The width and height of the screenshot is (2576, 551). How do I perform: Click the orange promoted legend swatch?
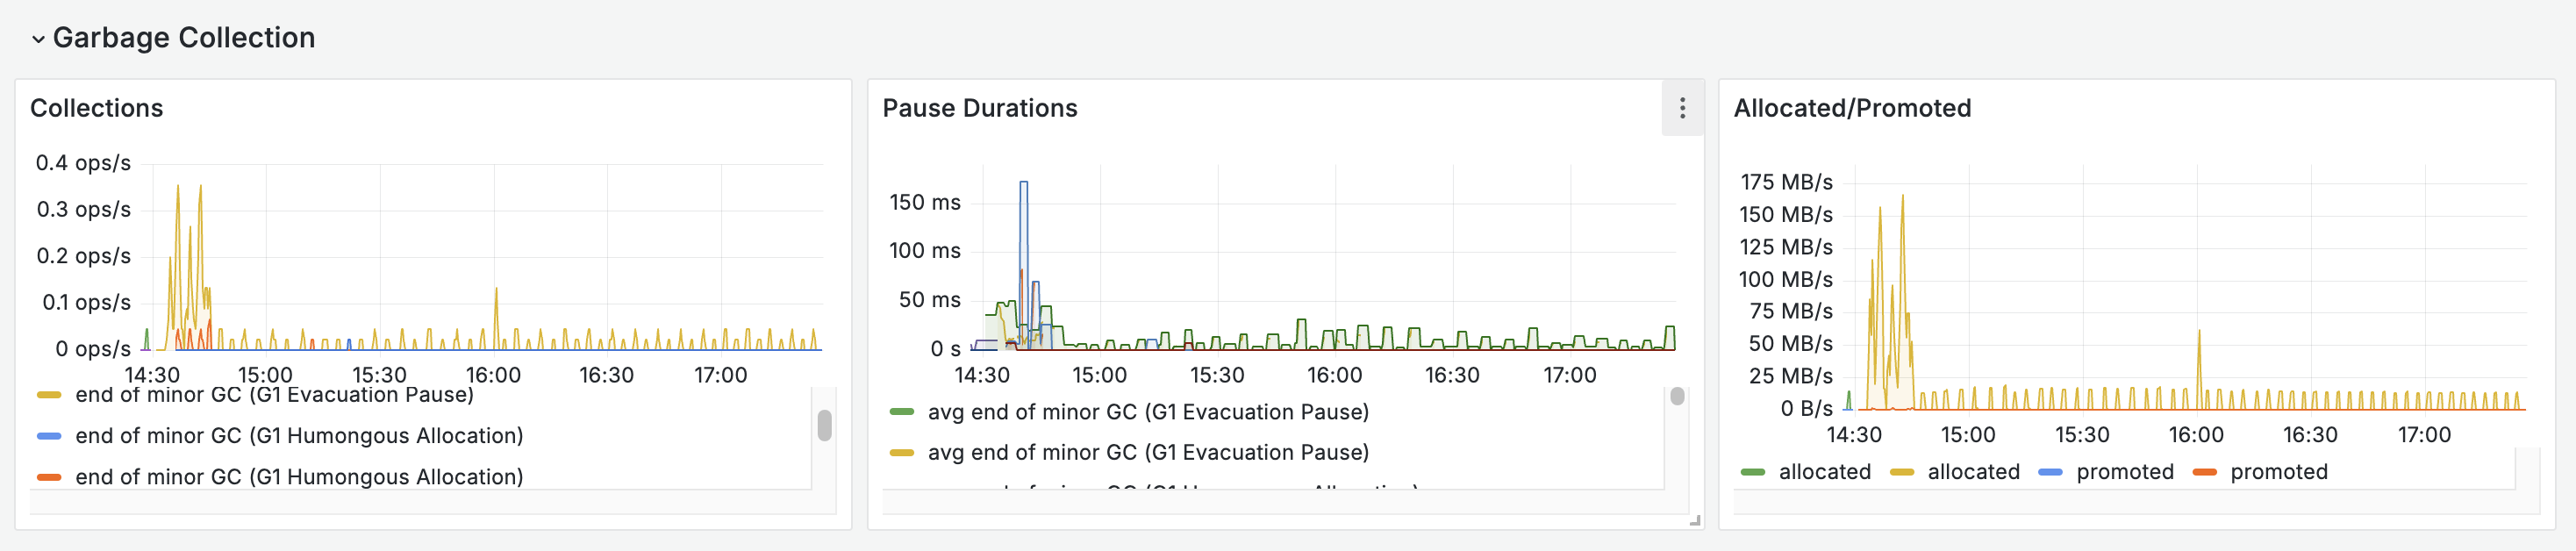[2204, 472]
